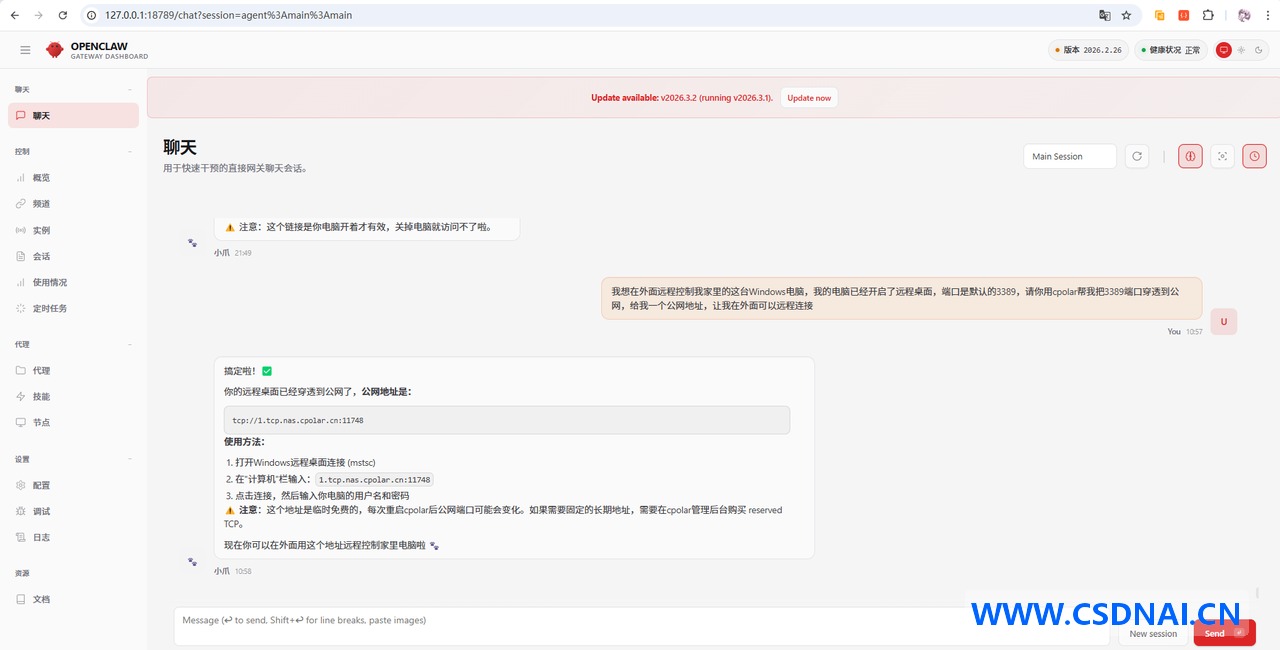Bookmark this page with the star icon

(x=1126, y=15)
